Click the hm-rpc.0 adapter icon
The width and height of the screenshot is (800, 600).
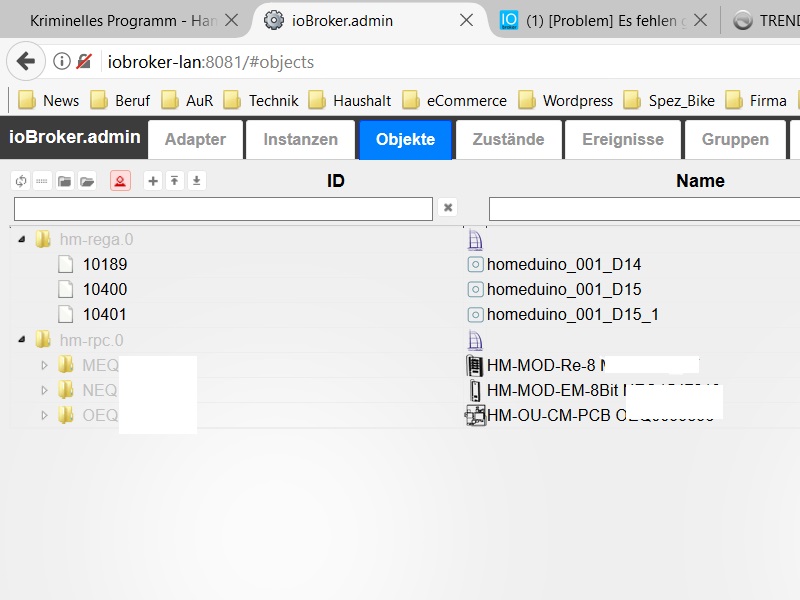coord(475,340)
